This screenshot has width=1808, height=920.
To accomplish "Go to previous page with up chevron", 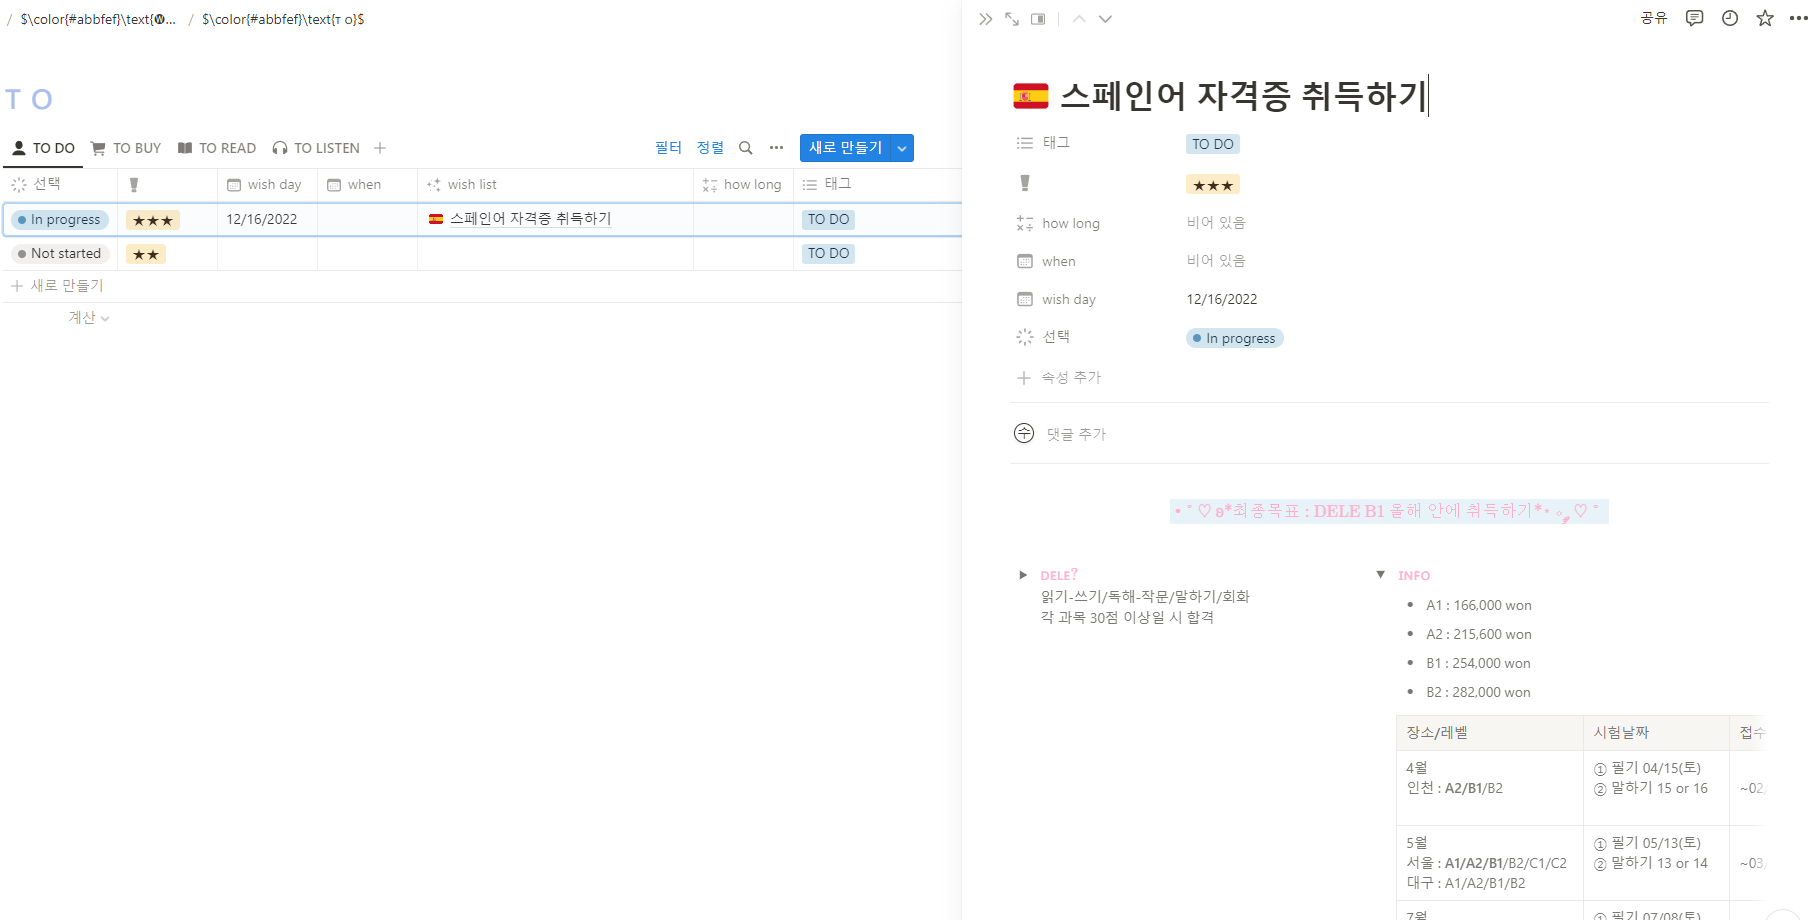I will [x=1079, y=19].
